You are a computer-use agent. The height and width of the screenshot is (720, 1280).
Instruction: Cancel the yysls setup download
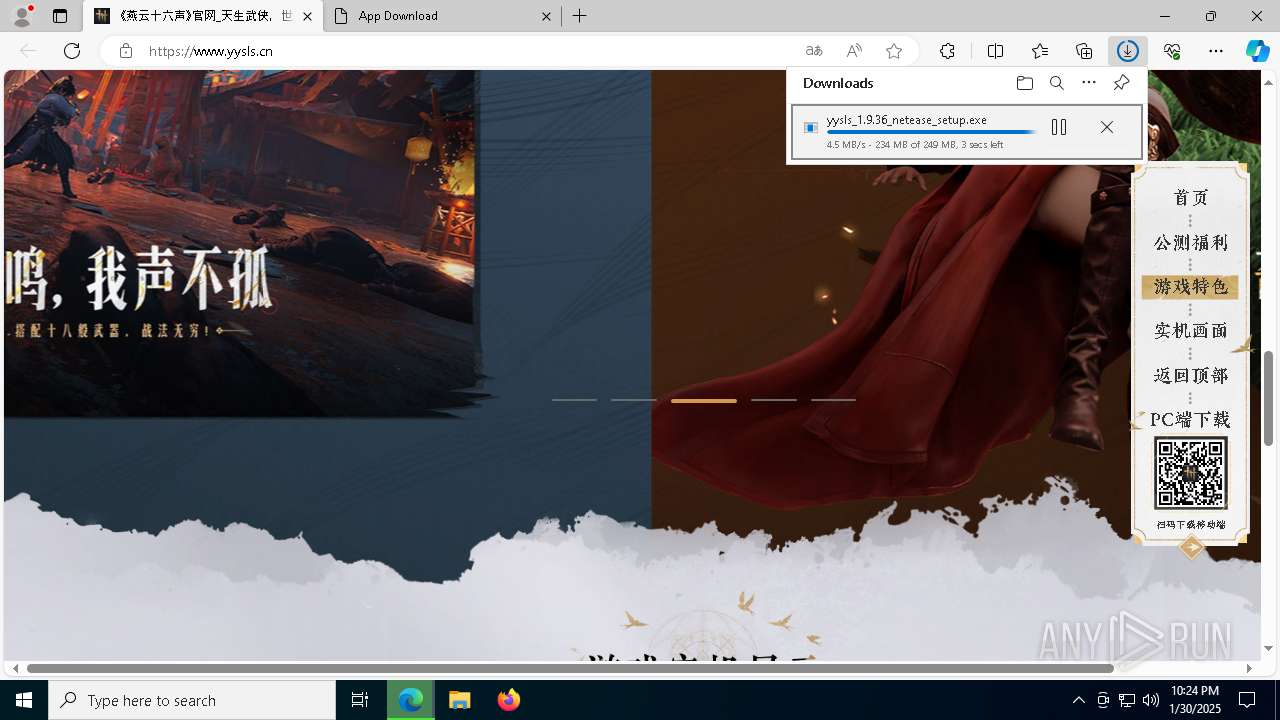click(1106, 127)
